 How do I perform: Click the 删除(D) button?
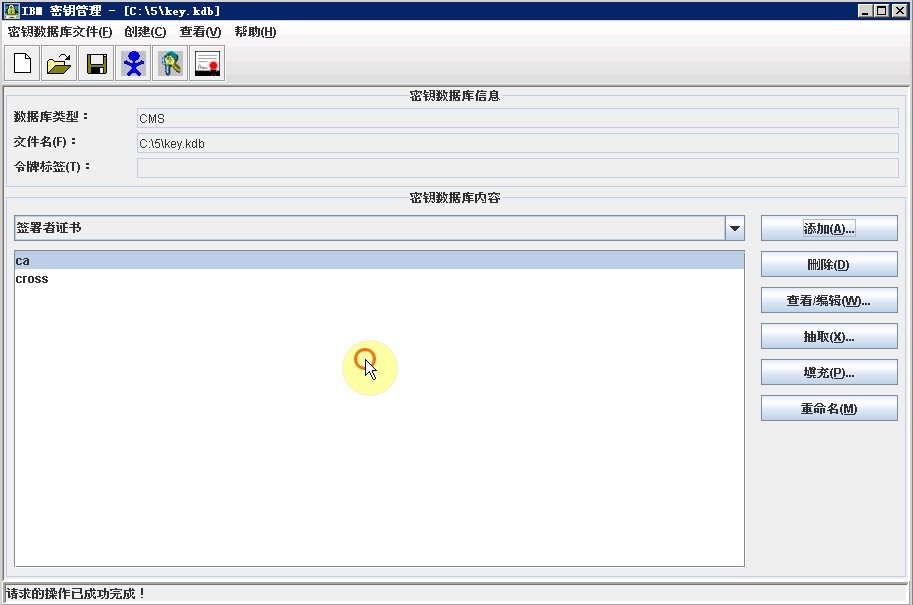(x=828, y=265)
